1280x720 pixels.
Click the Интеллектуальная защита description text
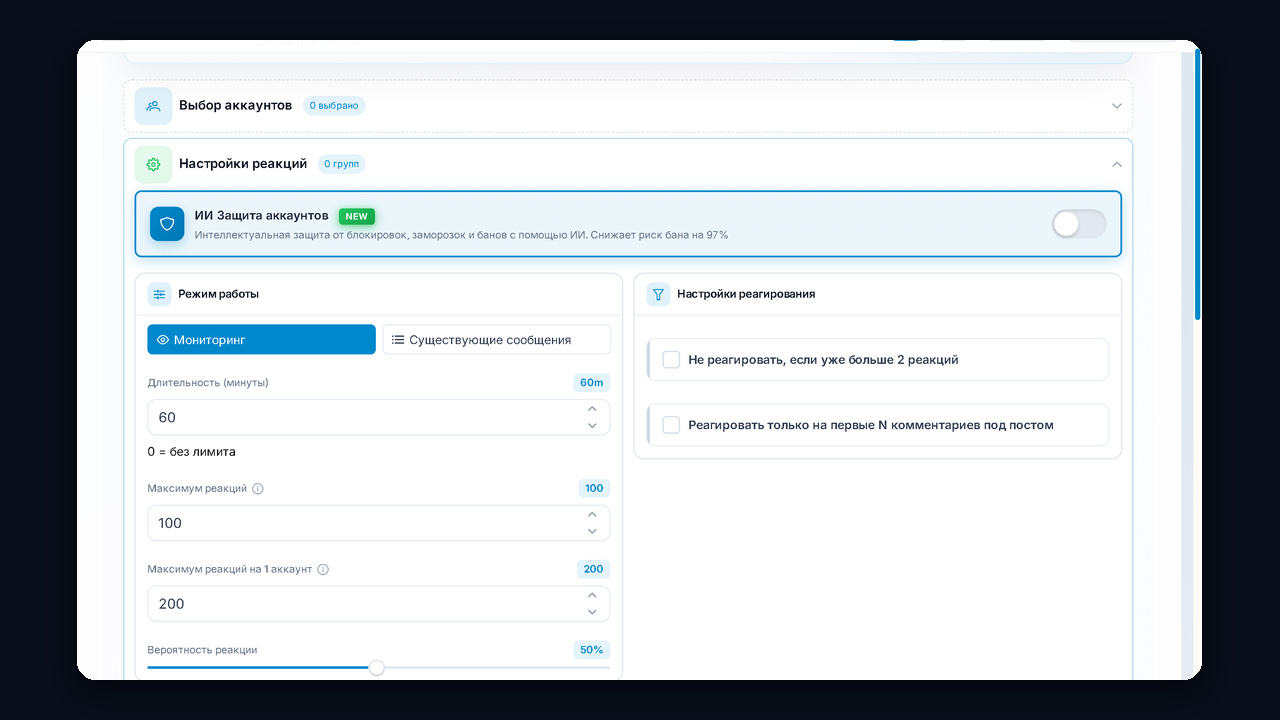[x=461, y=235]
